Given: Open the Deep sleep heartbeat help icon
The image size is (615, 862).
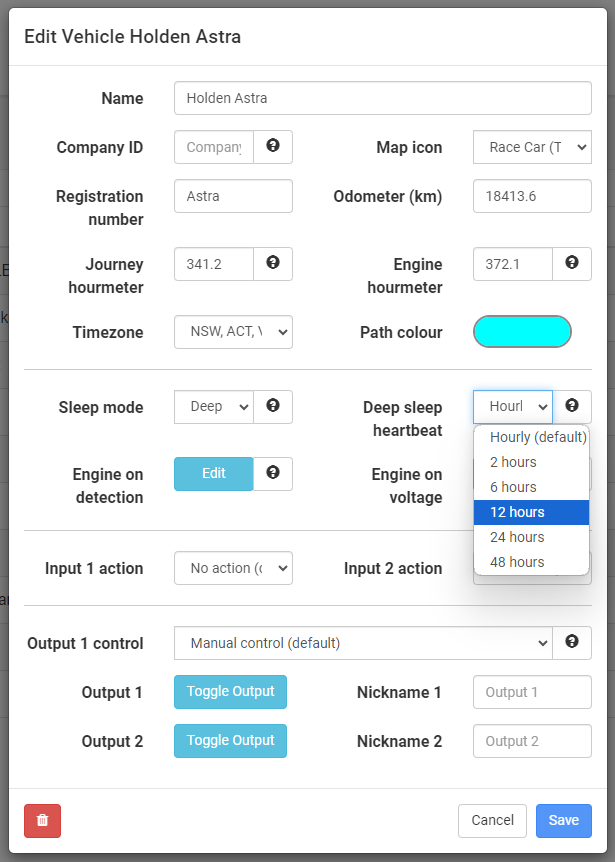Looking at the screenshot, I should 572,406.
